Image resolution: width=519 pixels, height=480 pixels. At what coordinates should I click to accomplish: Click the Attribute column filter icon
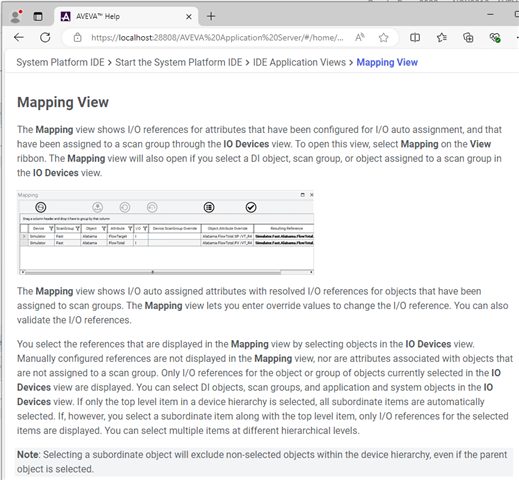tap(130, 228)
